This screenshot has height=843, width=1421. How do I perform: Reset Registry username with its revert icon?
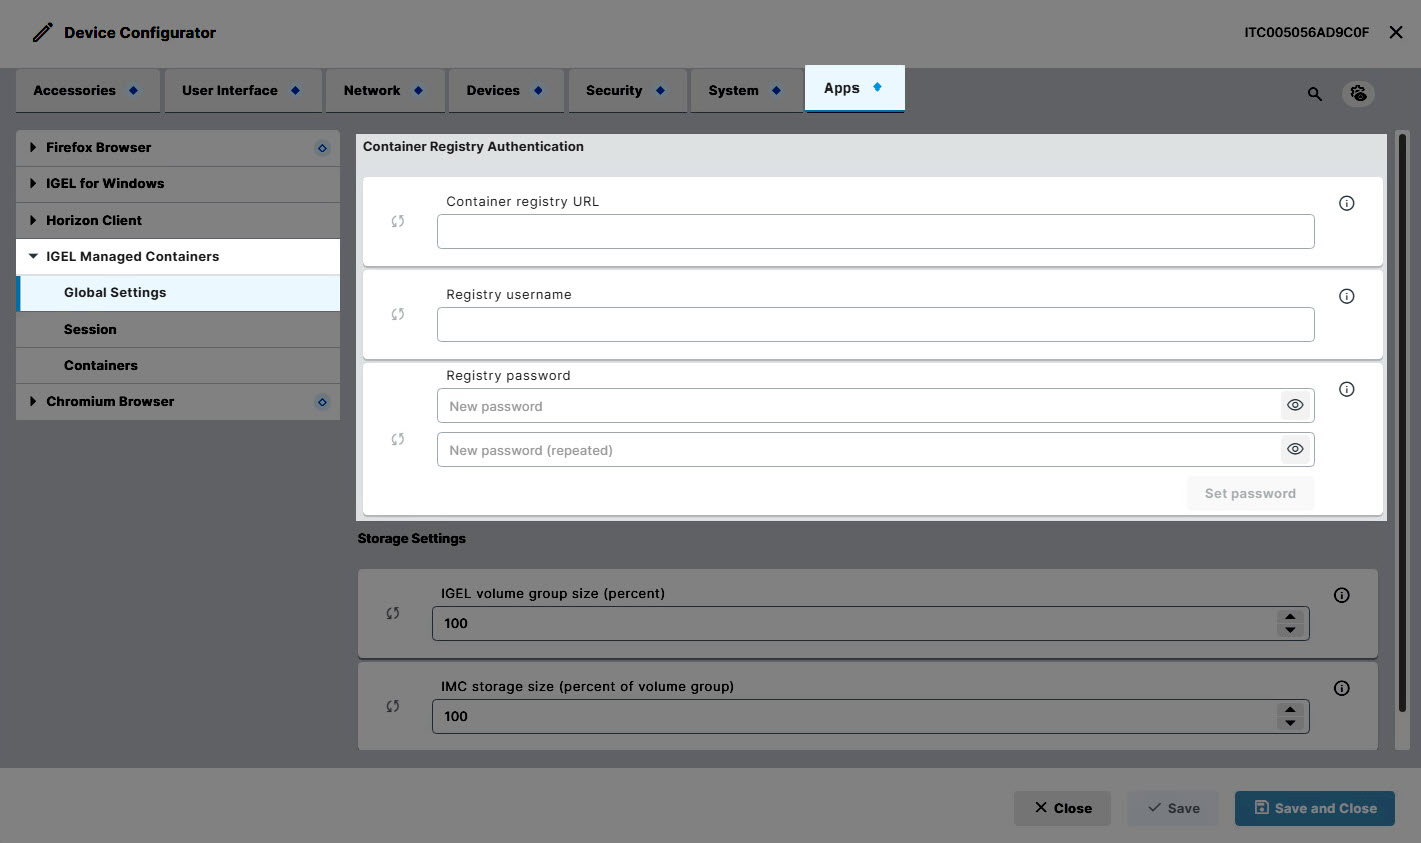click(x=398, y=314)
